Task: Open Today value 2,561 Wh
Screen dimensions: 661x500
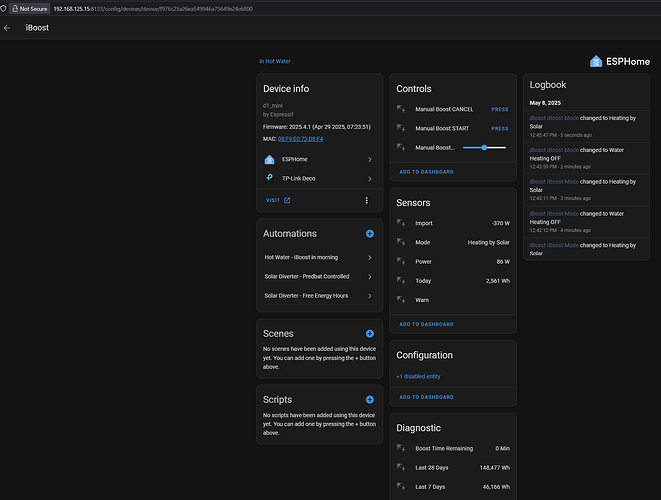Action: pos(497,281)
